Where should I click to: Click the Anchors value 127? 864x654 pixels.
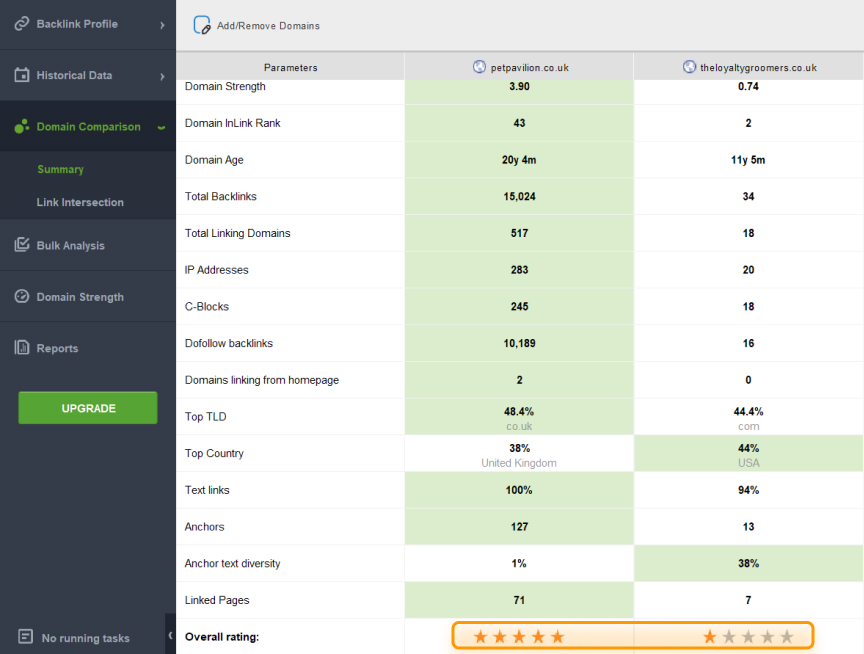click(x=519, y=527)
